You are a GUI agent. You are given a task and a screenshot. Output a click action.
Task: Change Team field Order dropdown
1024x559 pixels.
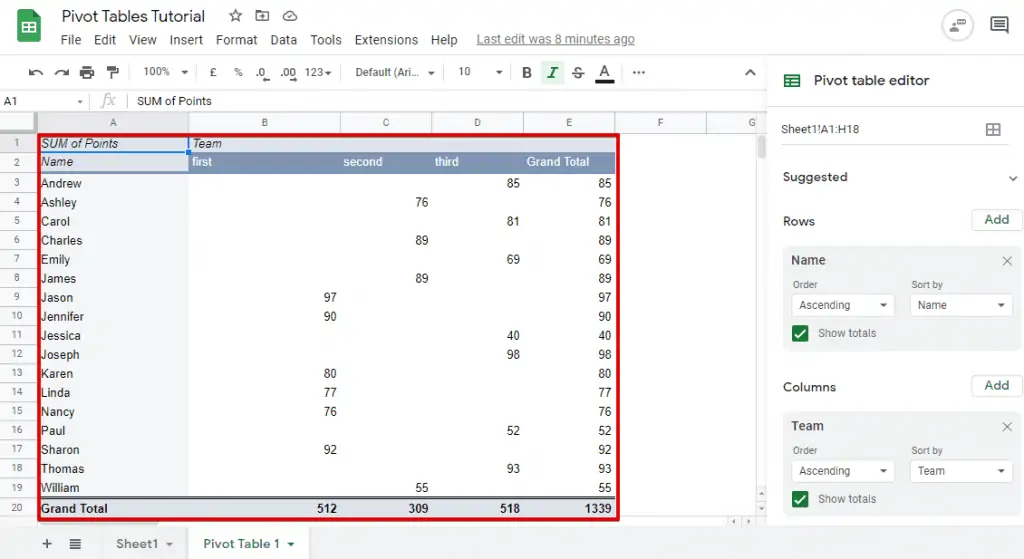(842, 471)
